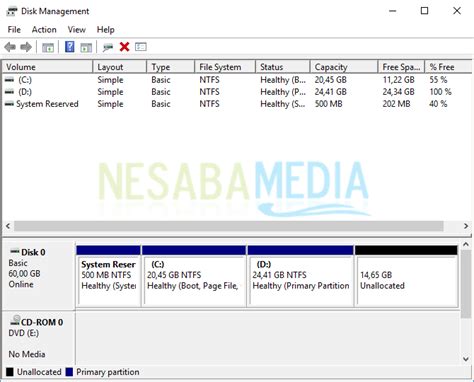Click the drive icon beside (C:) volume
This screenshot has height=382, width=474.
[10, 80]
